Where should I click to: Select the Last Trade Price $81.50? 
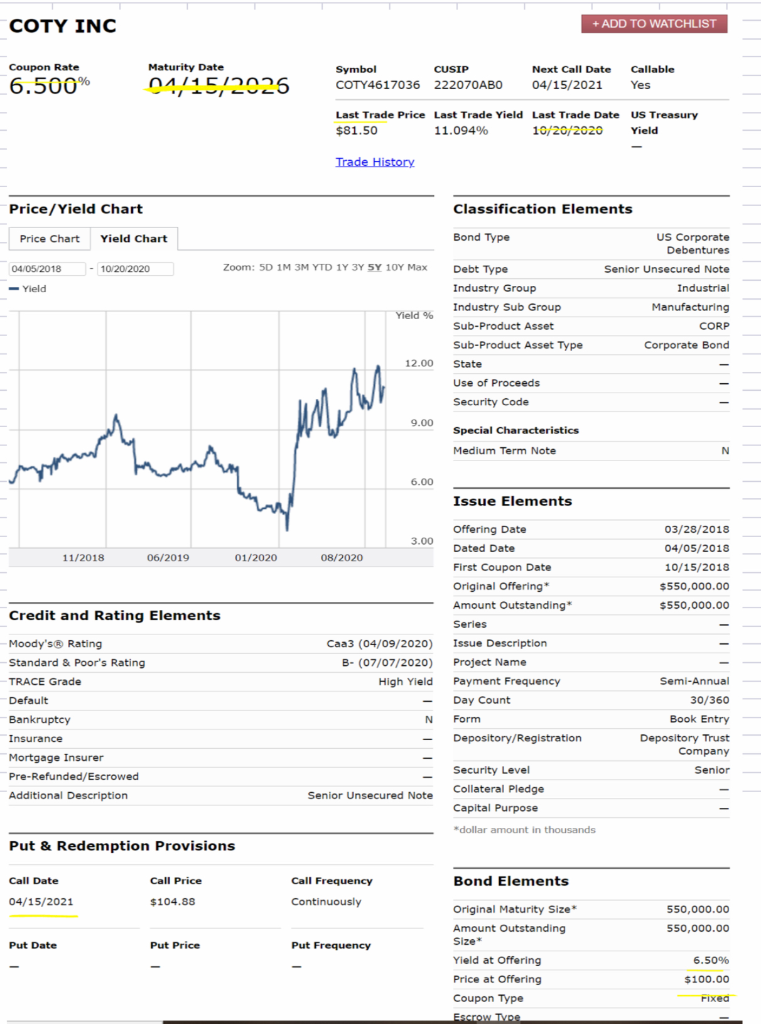pos(357,131)
